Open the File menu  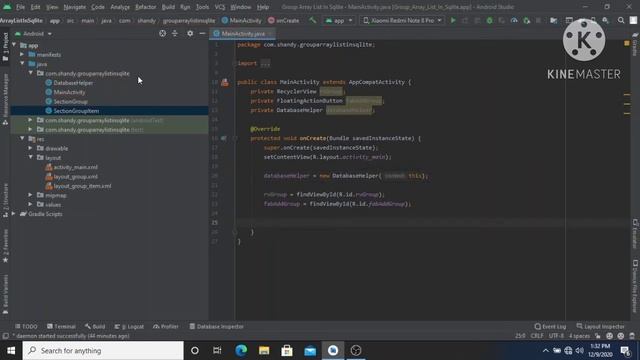20,7
